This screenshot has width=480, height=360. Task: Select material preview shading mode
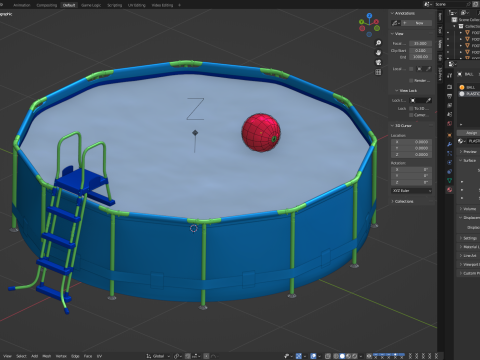348,356
